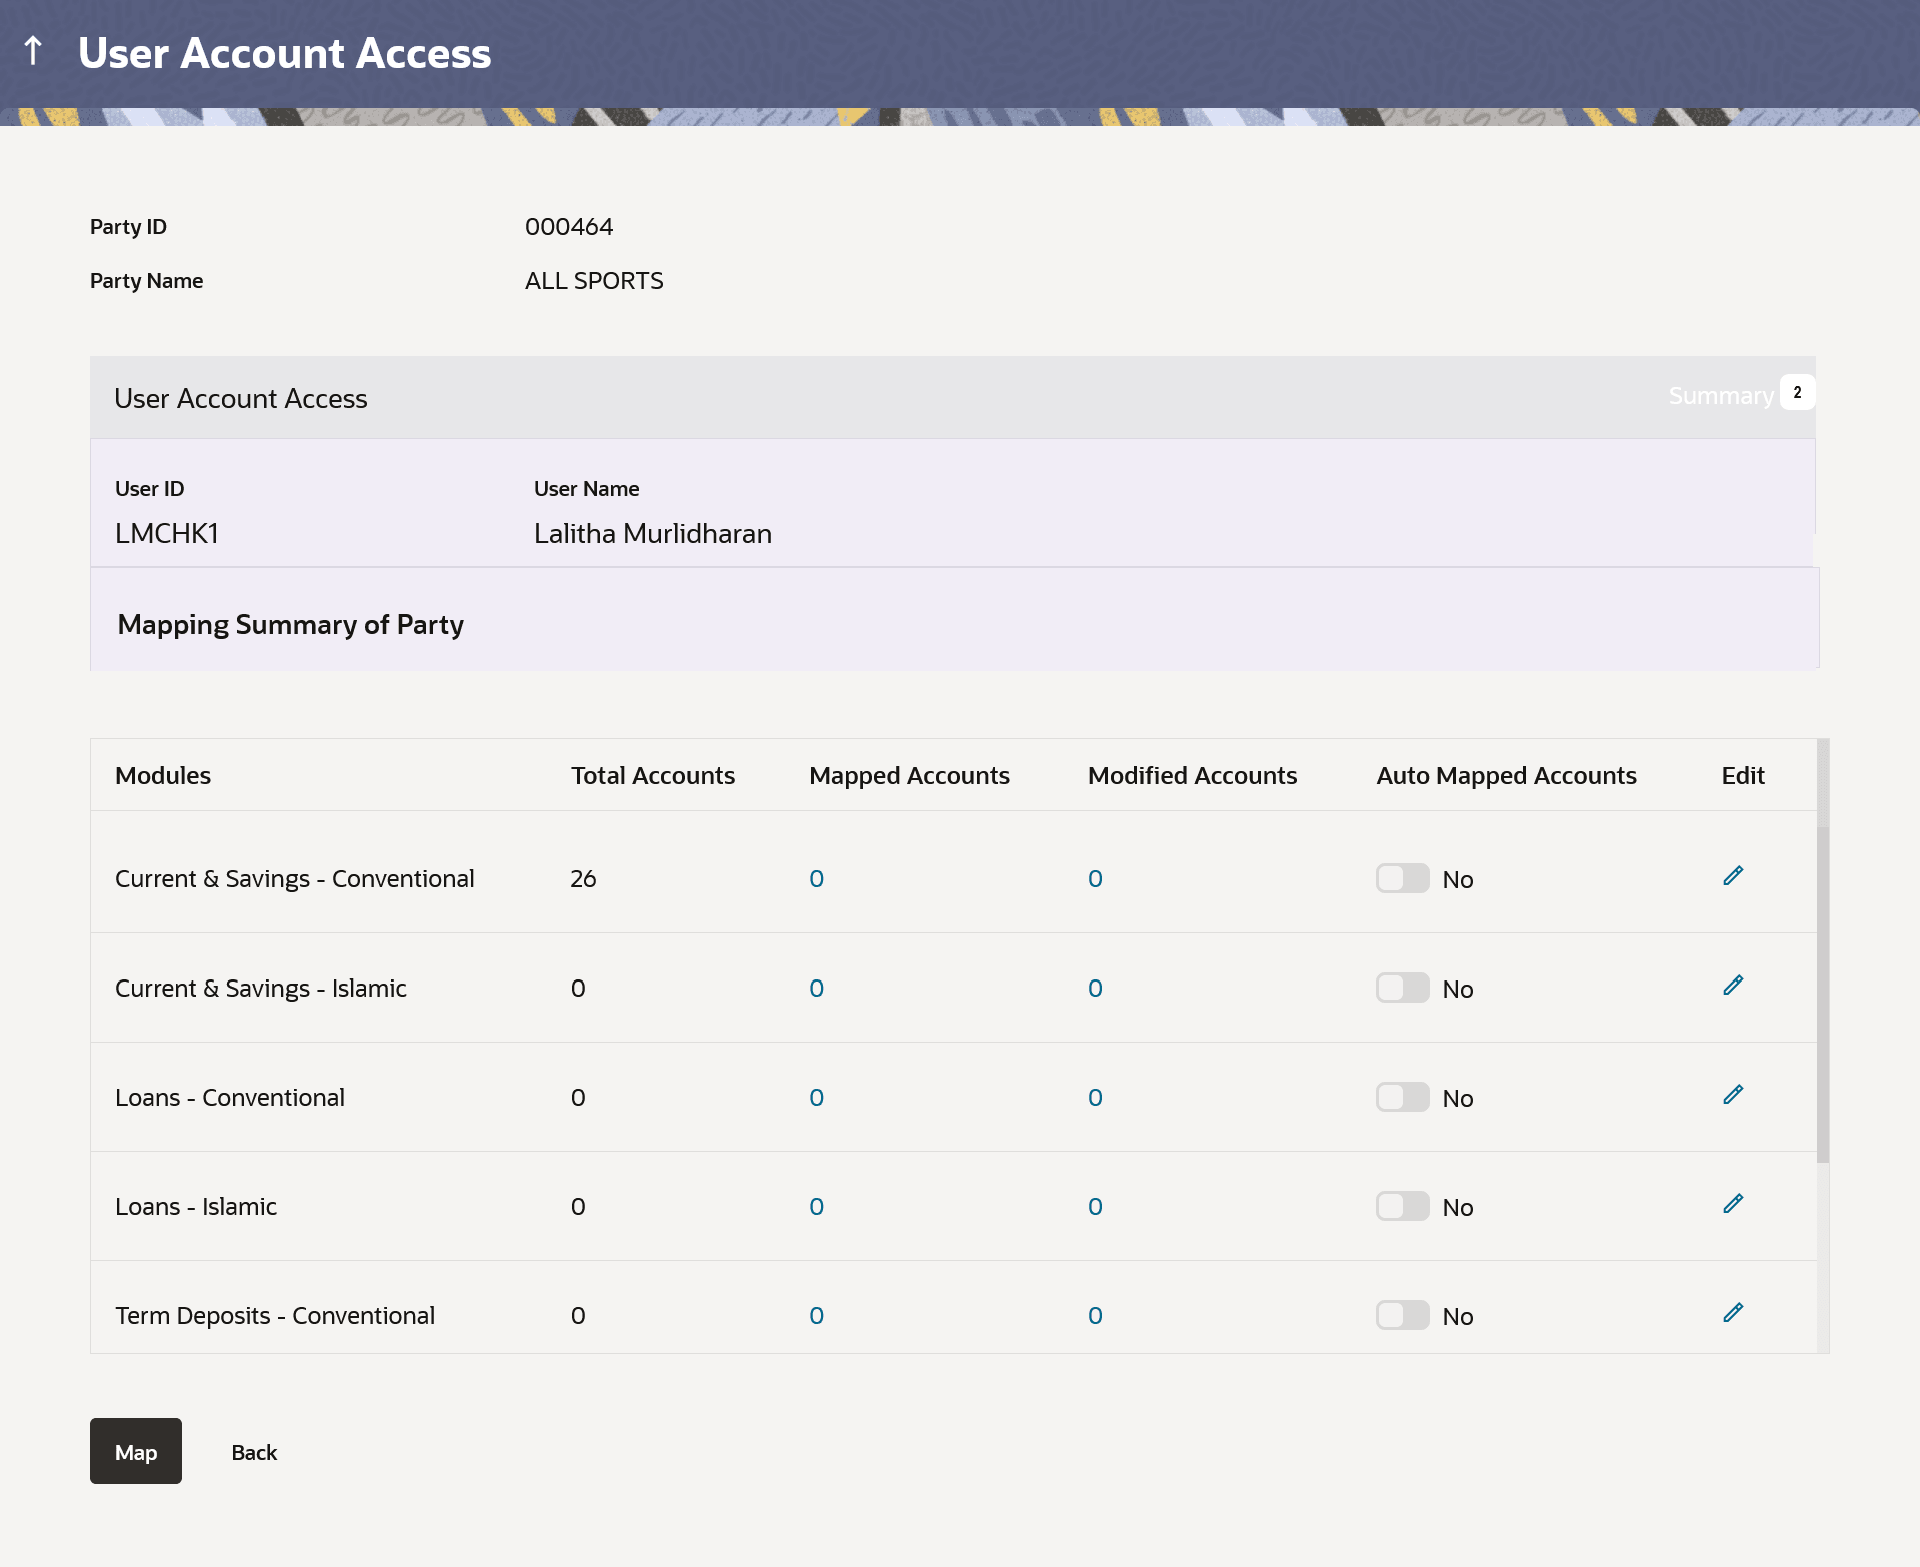Click the Map button

[136, 1451]
